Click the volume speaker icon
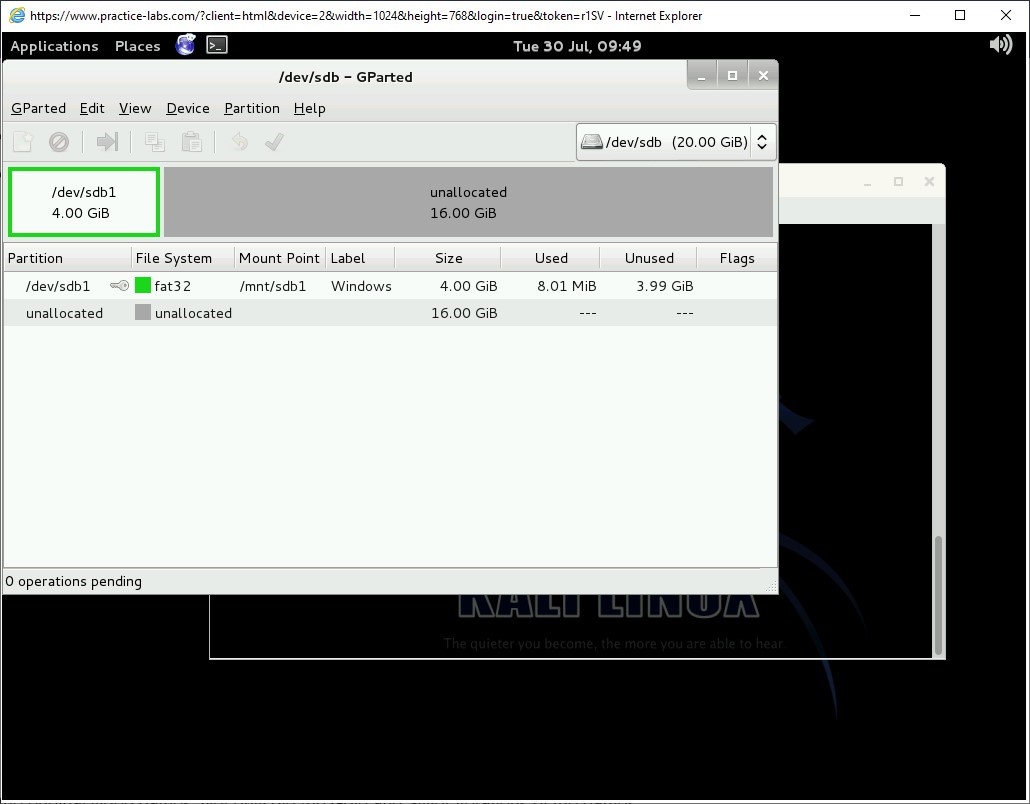The image size is (1030, 804). (1000, 45)
